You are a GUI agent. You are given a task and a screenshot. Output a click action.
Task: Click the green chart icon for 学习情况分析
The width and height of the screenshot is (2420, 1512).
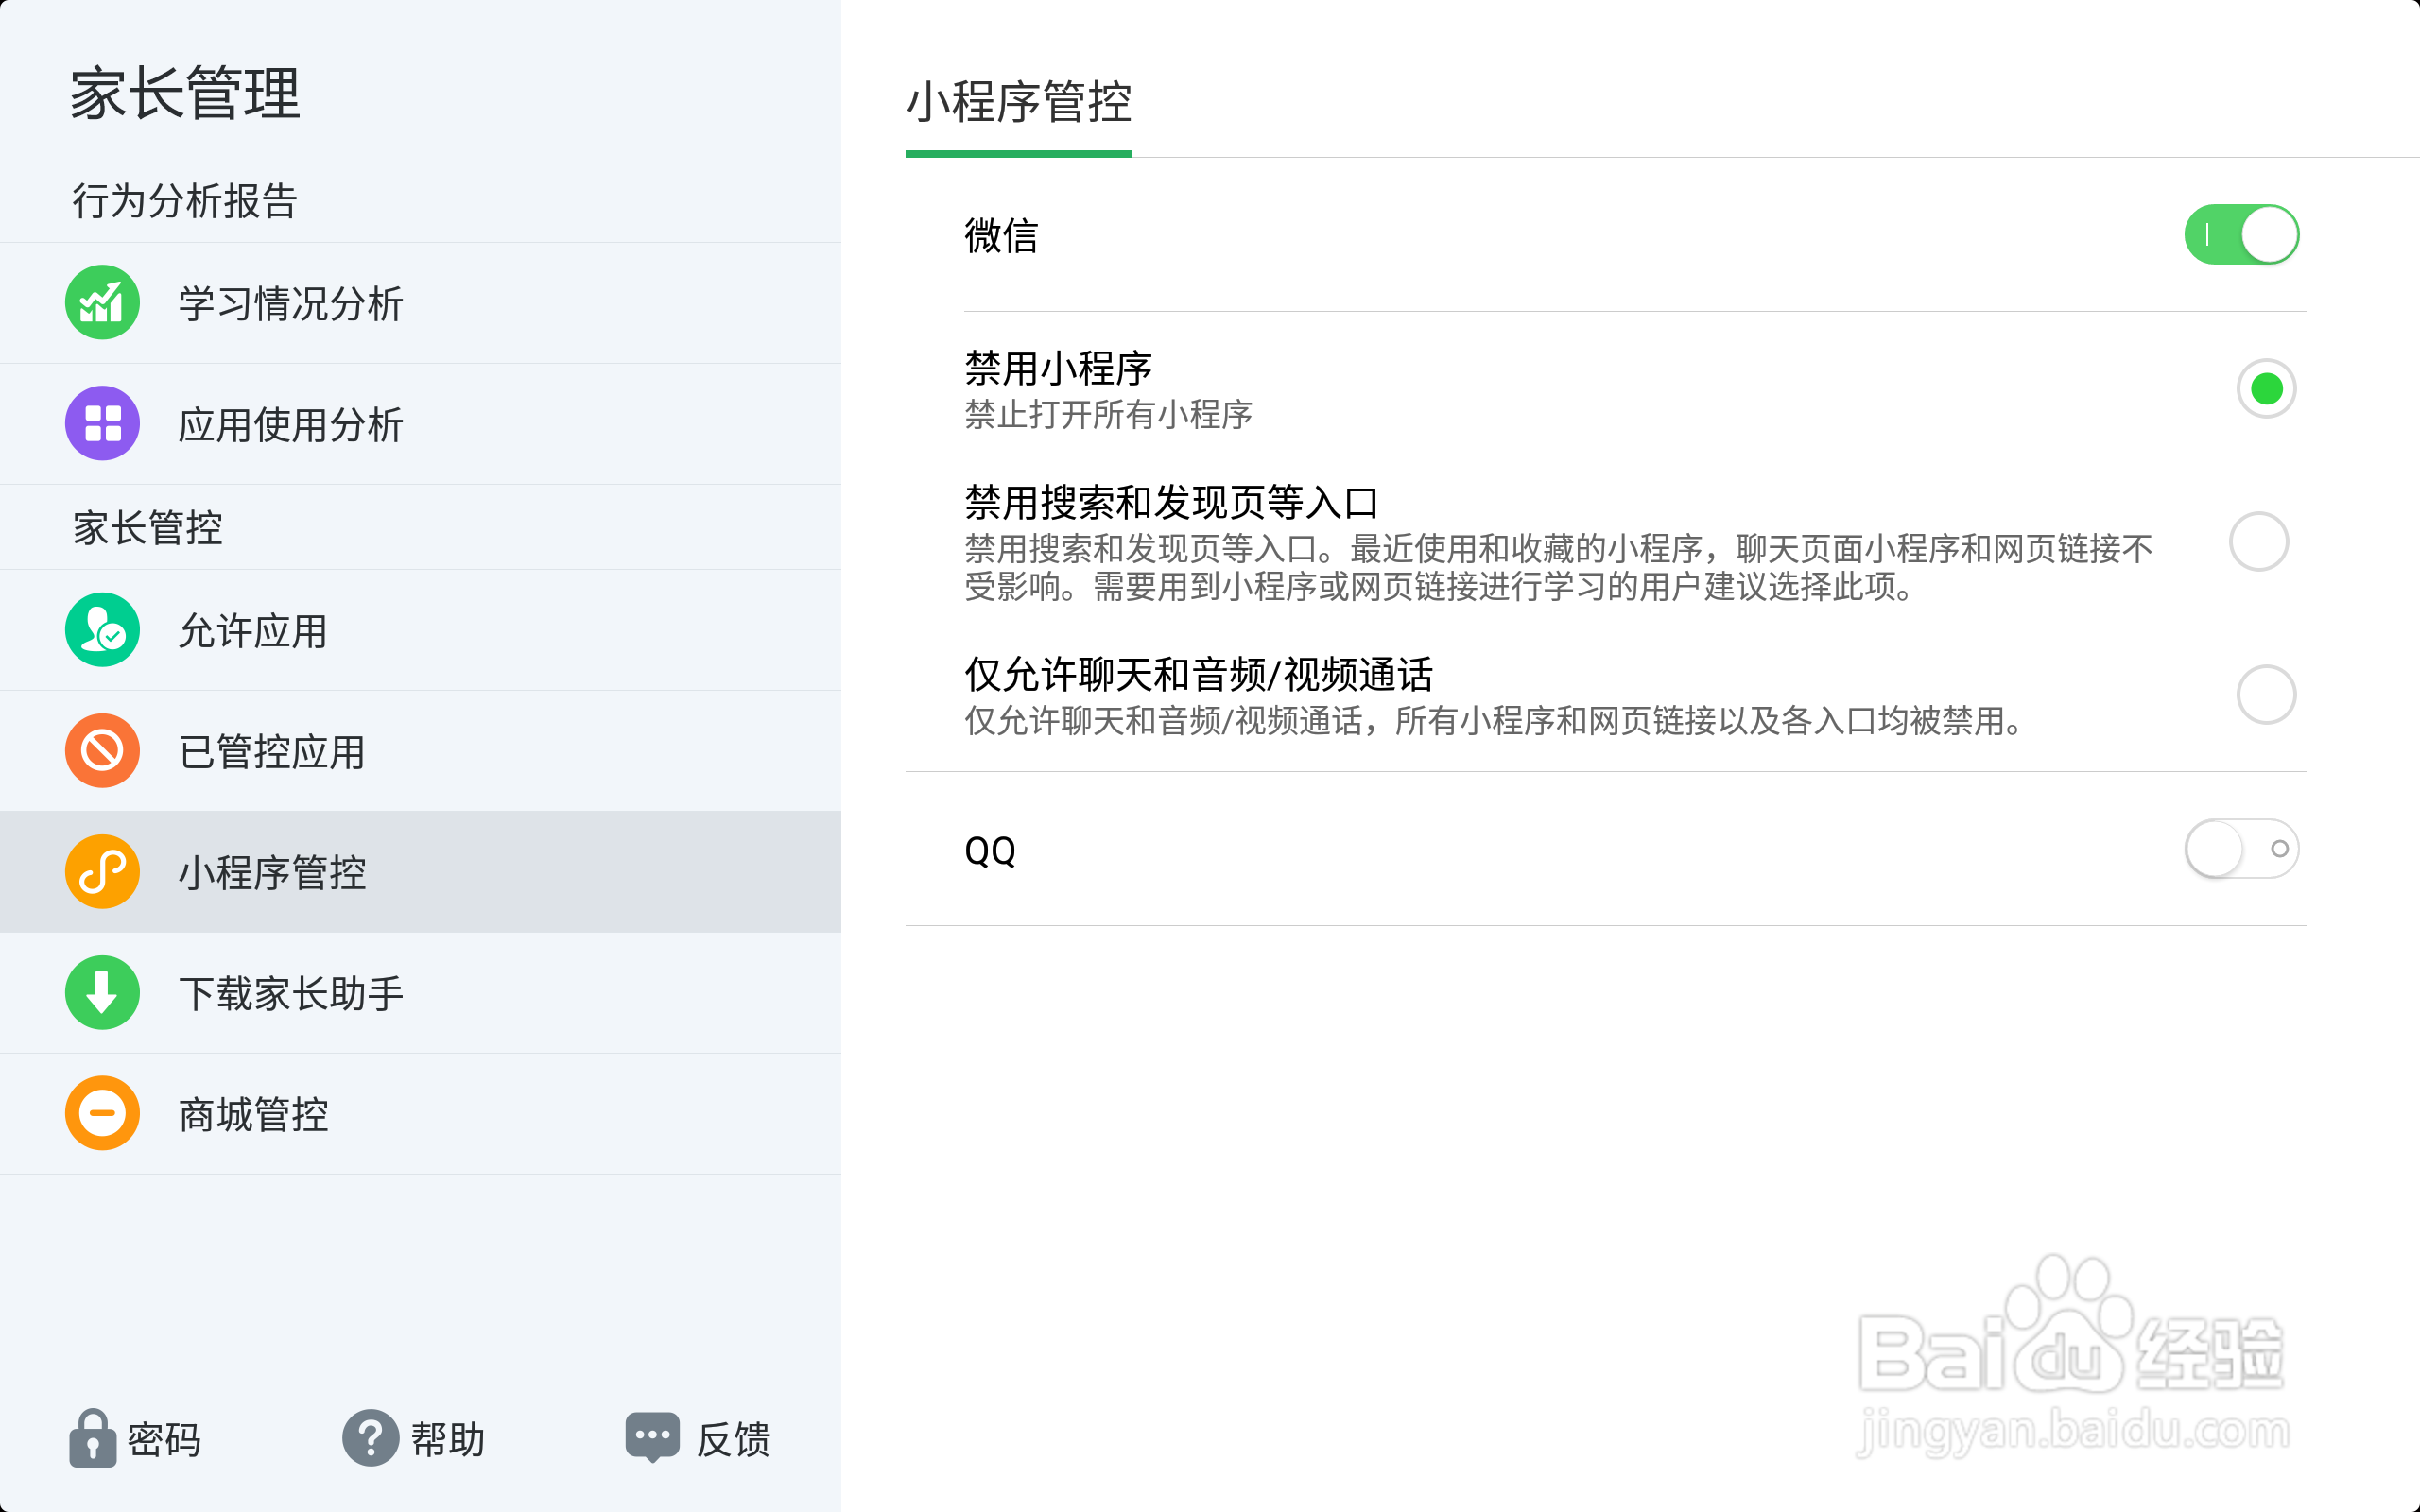pos(102,302)
